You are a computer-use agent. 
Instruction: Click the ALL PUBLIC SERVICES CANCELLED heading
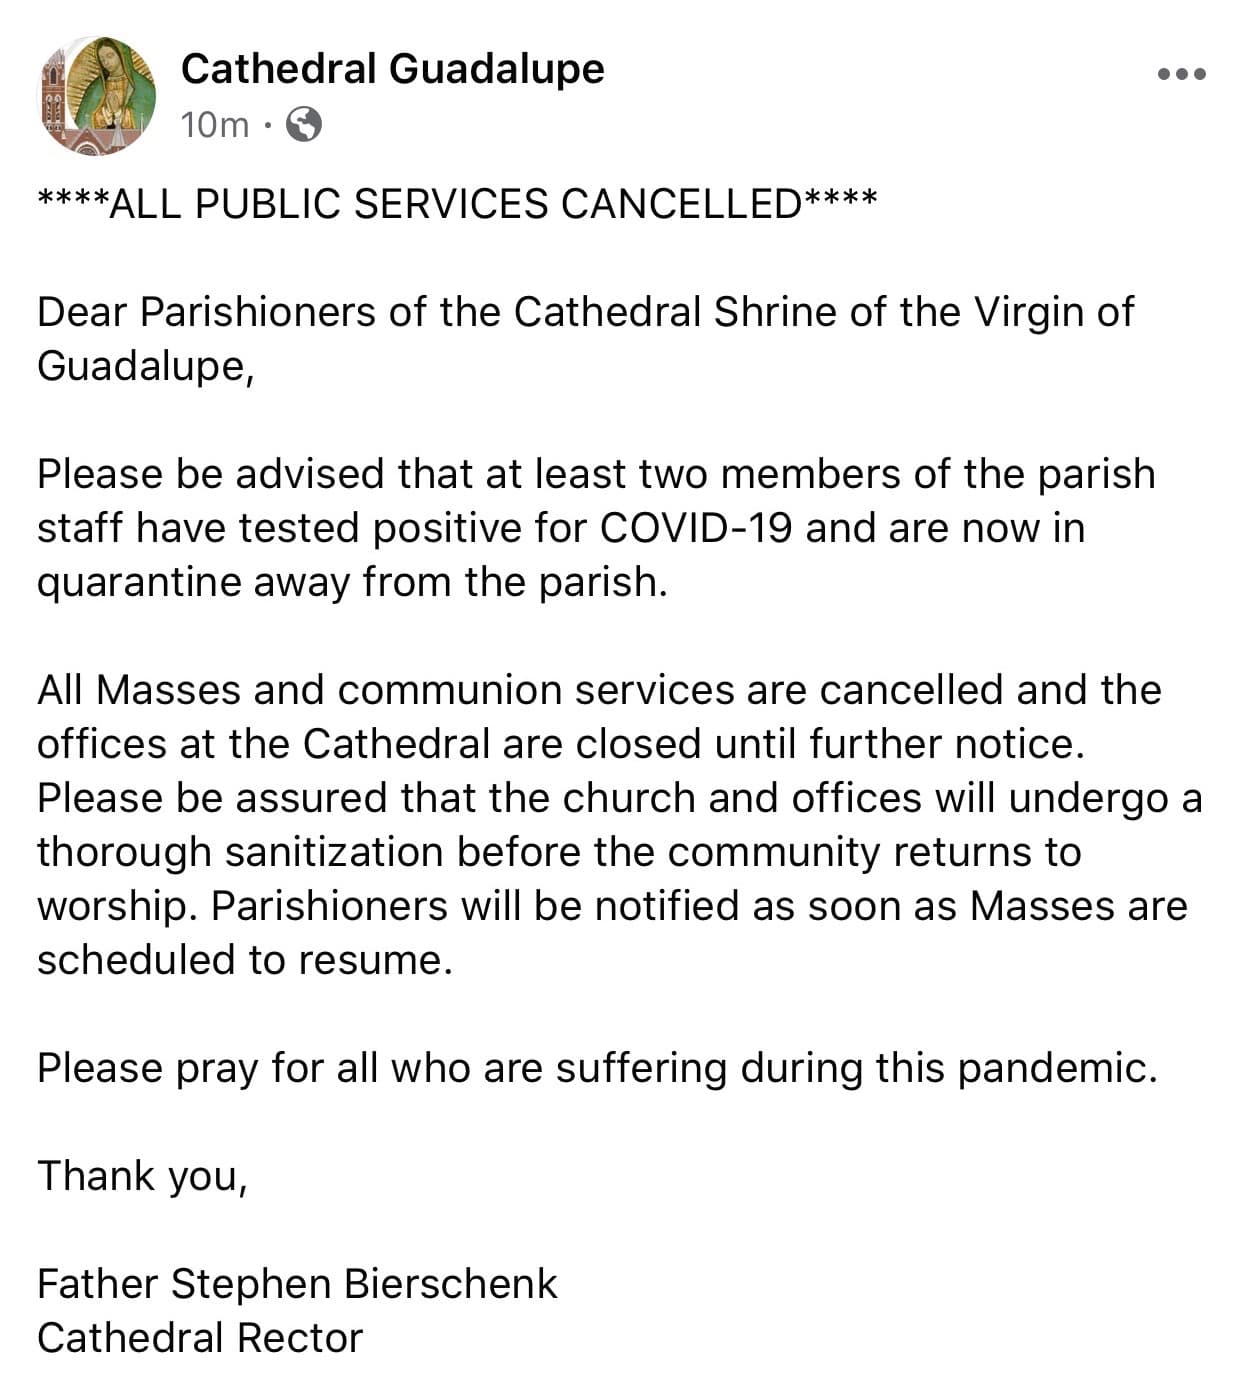[456, 203]
